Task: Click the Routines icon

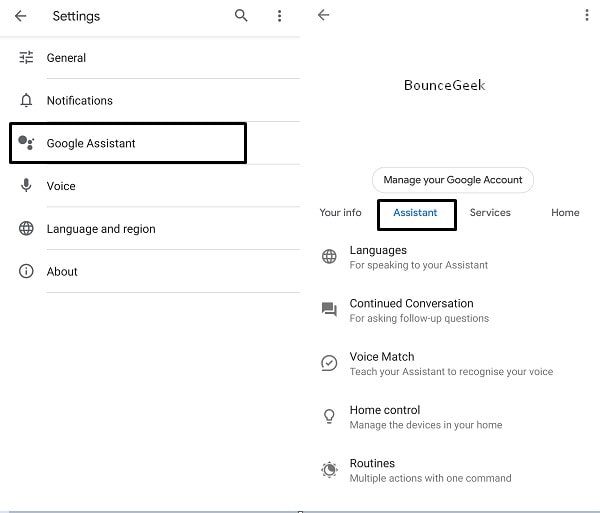Action: click(329, 470)
